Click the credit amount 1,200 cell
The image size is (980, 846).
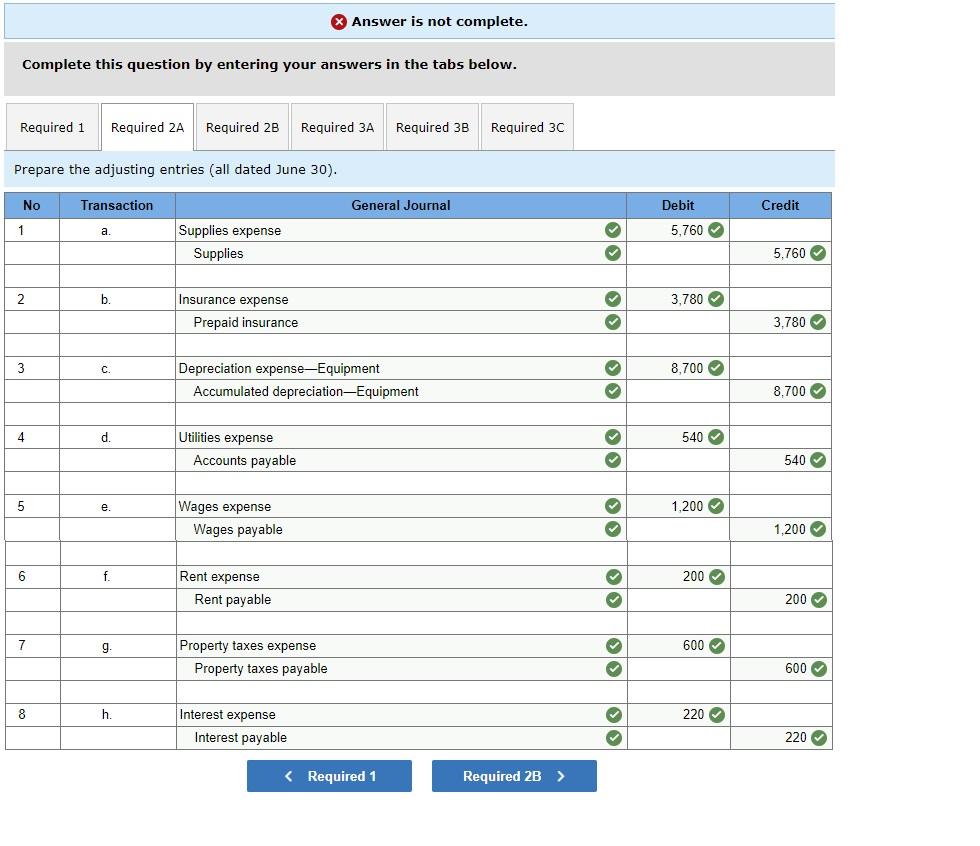click(x=781, y=529)
